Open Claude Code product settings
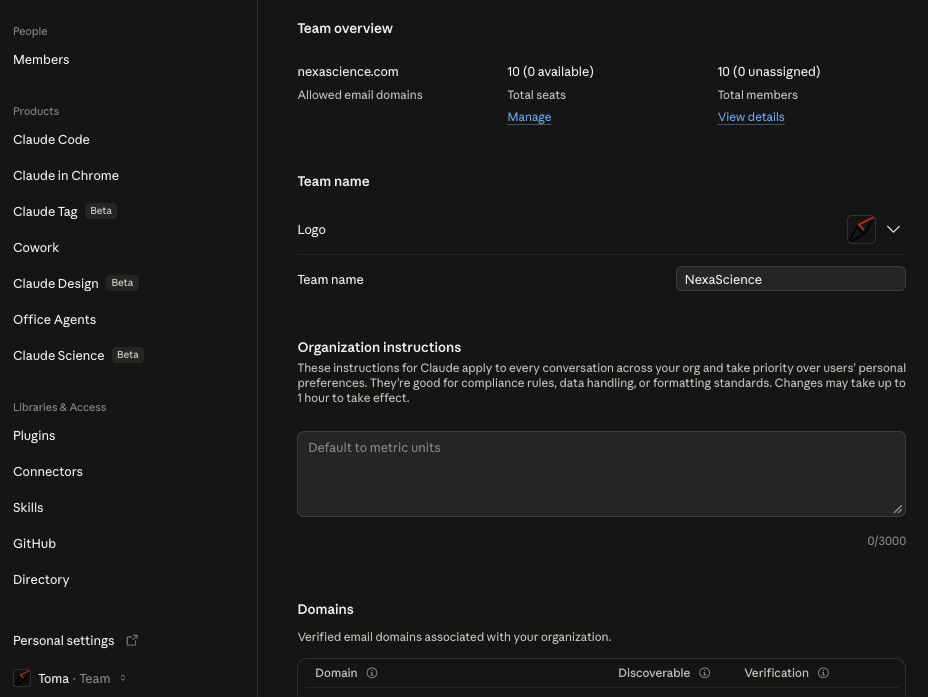The height and width of the screenshot is (697, 928). click(51, 140)
